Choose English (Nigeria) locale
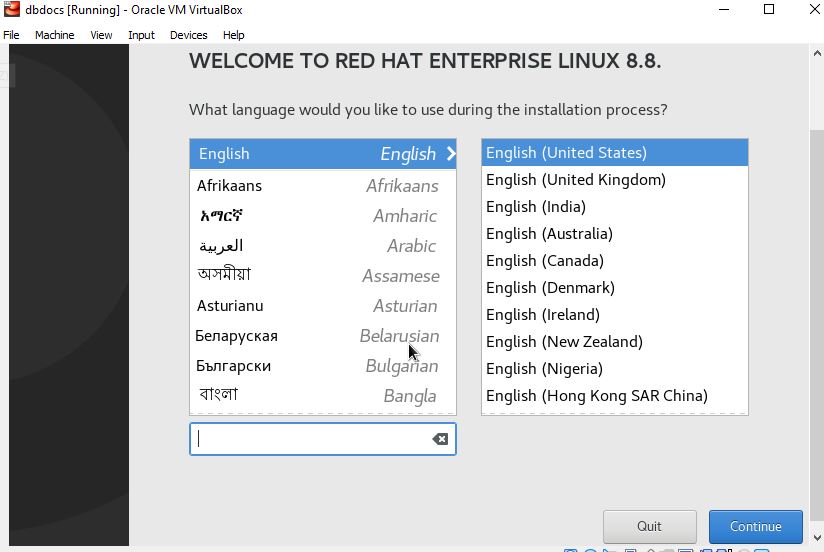Viewport: 824px width, 552px height. (x=615, y=369)
